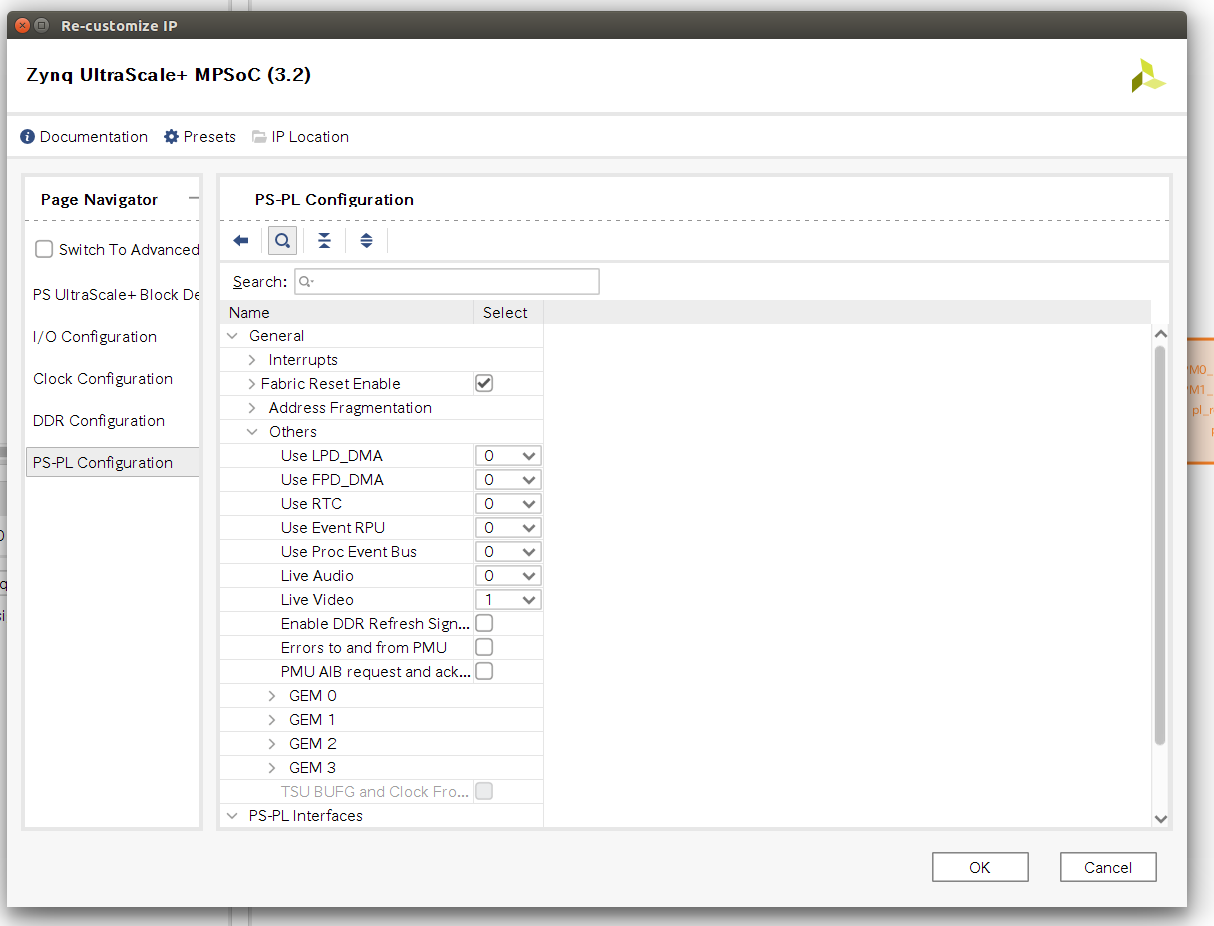Click the scrollbar up arrow
Screen dimensions: 1214x926
point(1160,334)
